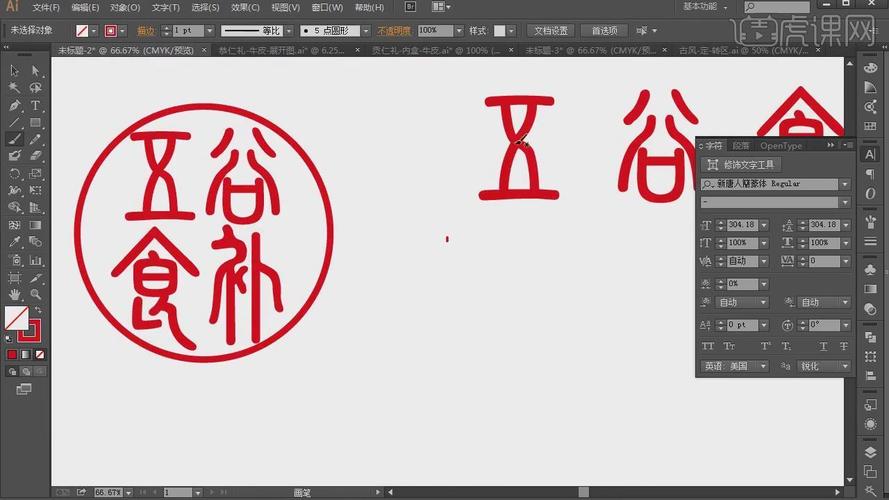Select the Paintbrush tool
Screen dimensions: 889x500
tap(15, 139)
